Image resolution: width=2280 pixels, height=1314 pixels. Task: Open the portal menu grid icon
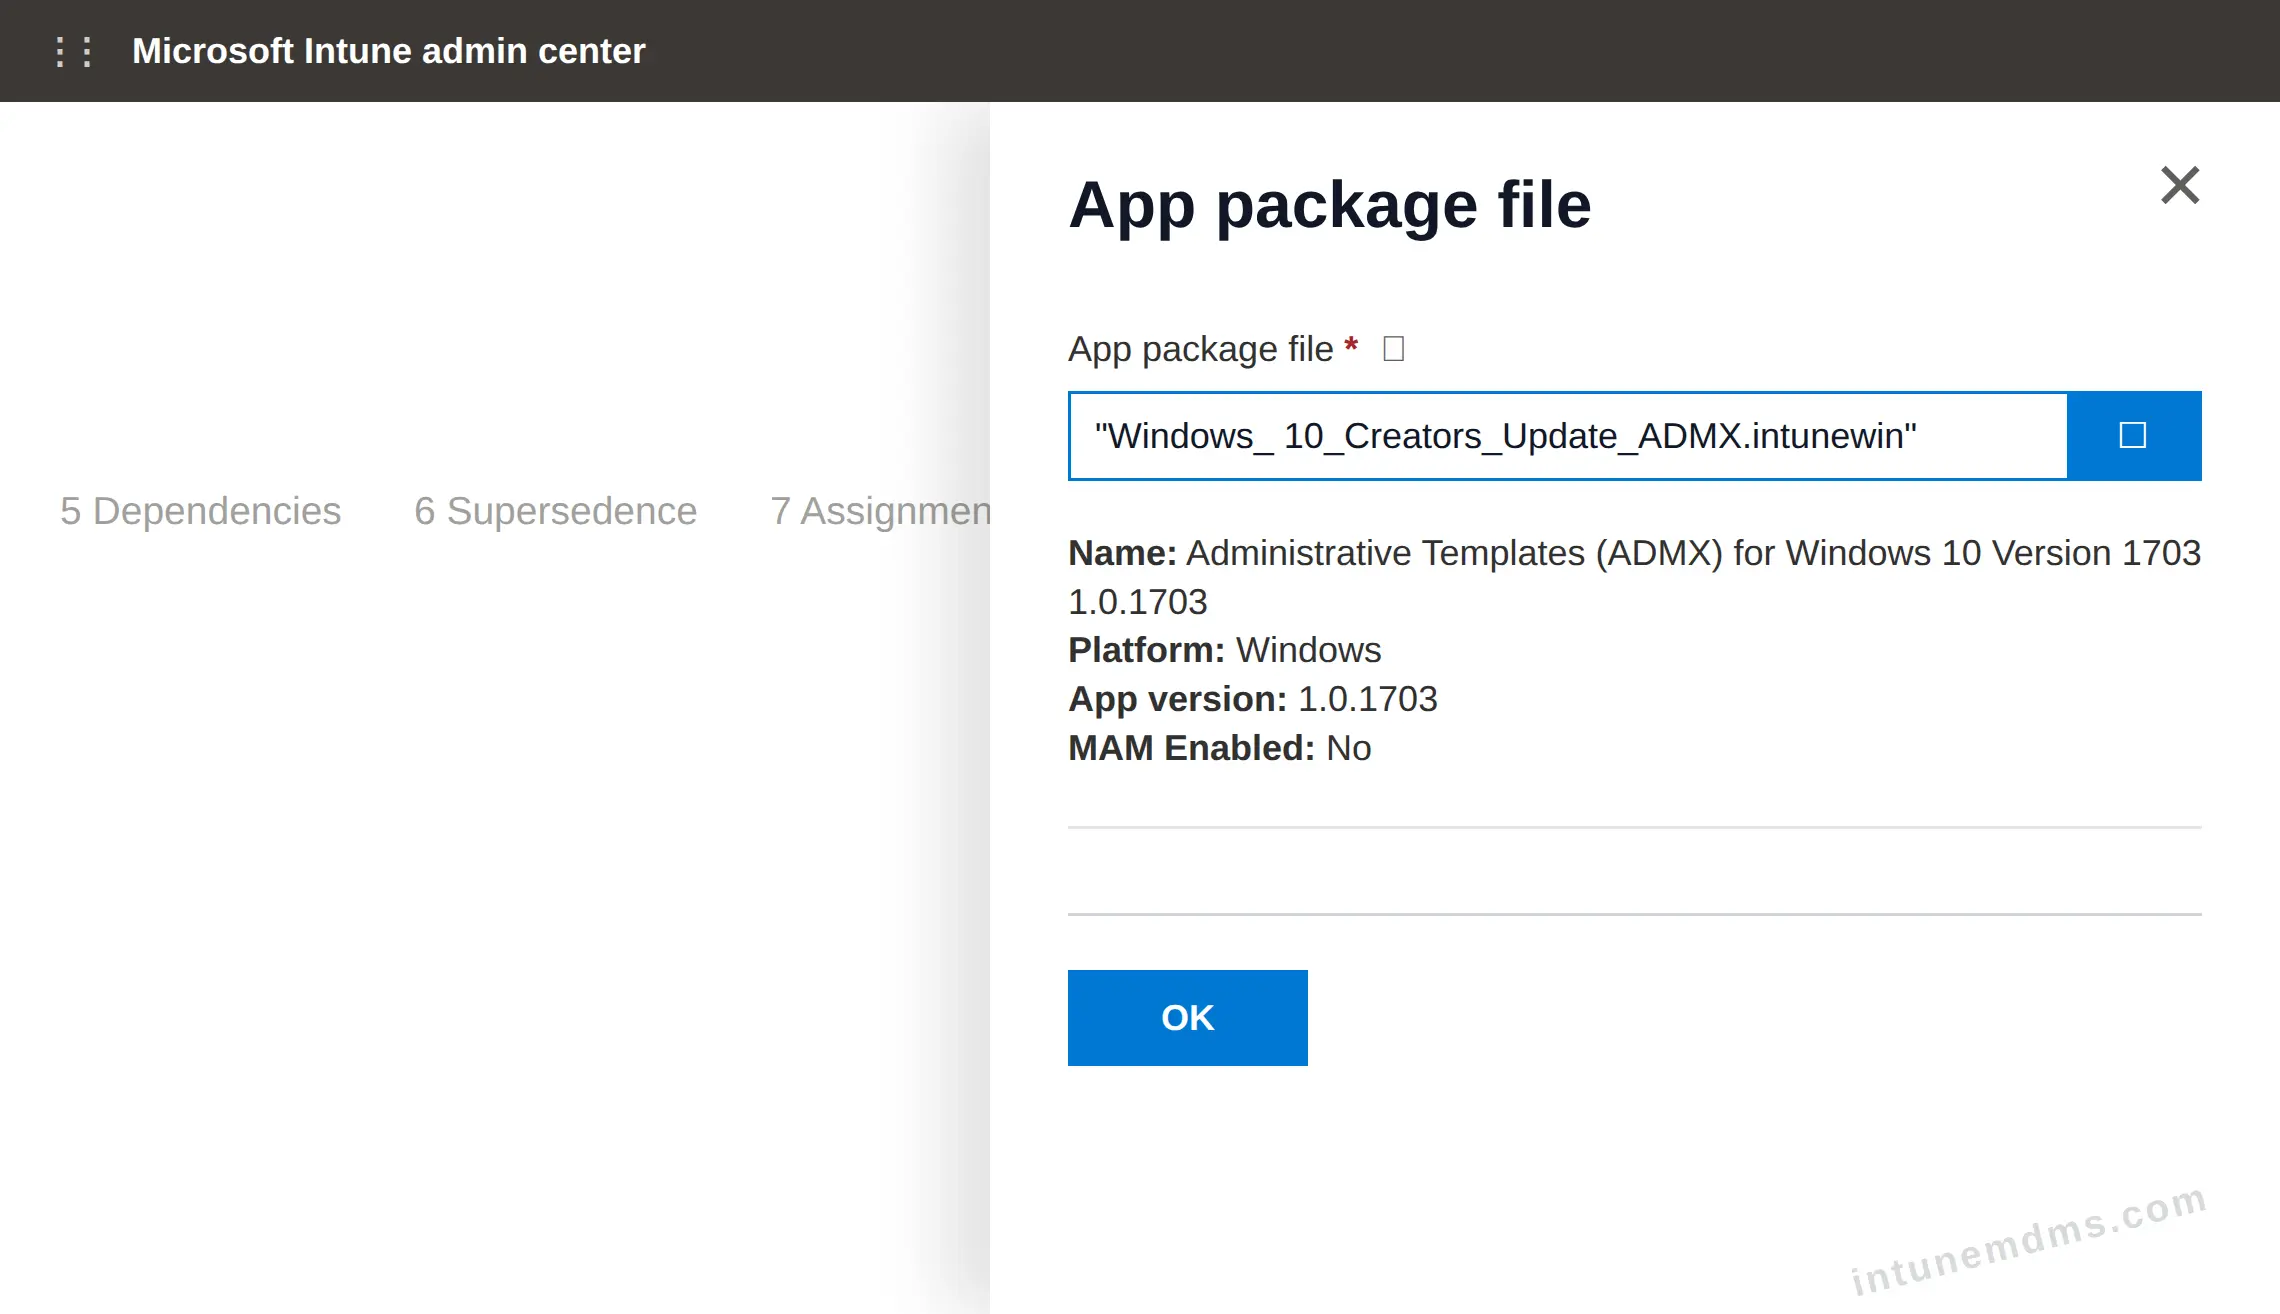pos(74,51)
